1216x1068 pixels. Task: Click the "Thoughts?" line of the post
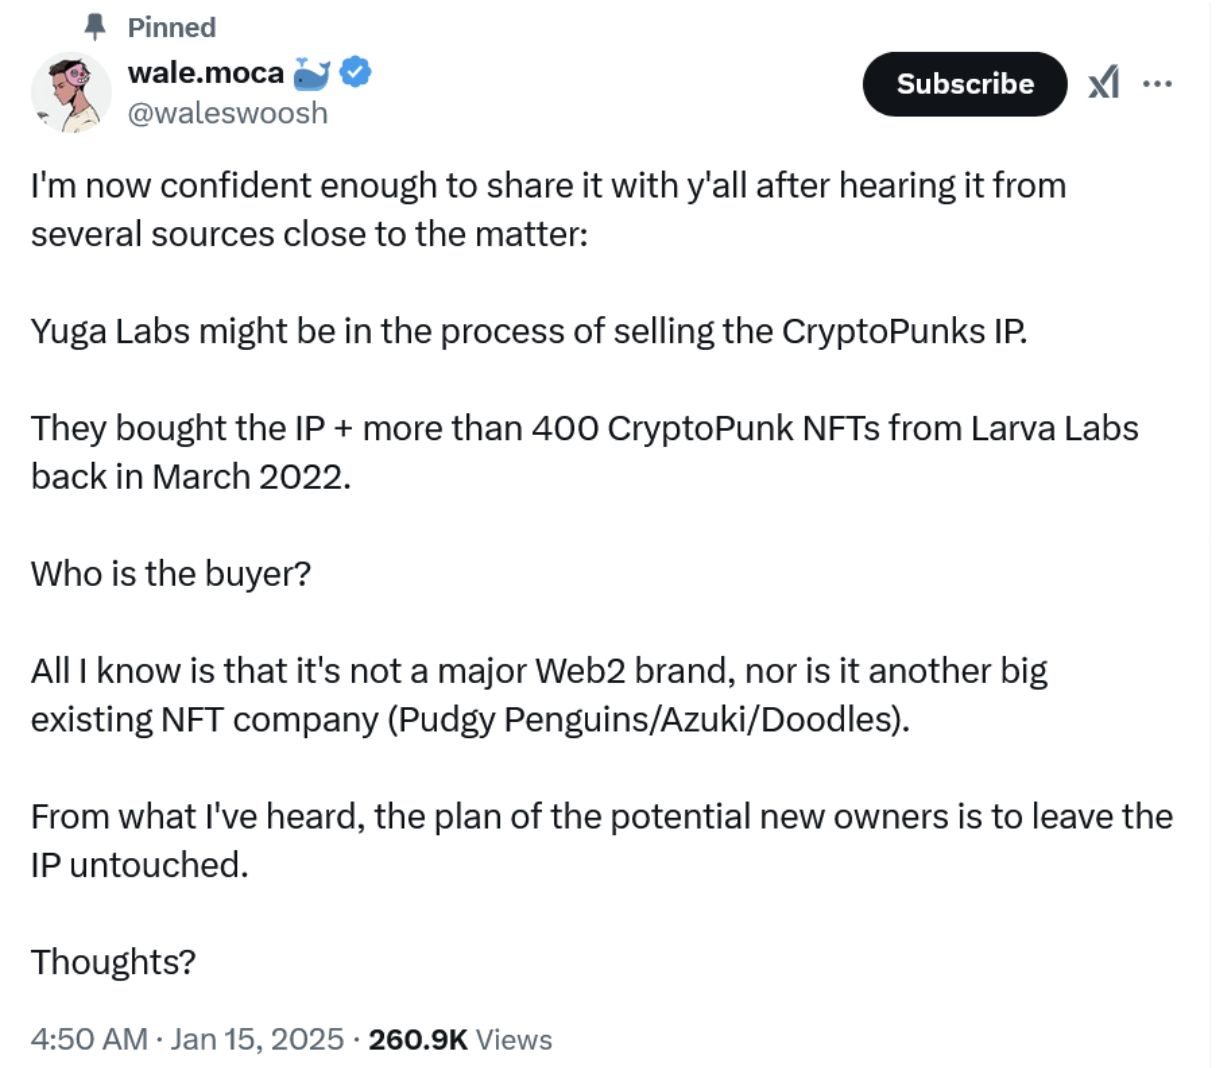(x=113, y=961)
